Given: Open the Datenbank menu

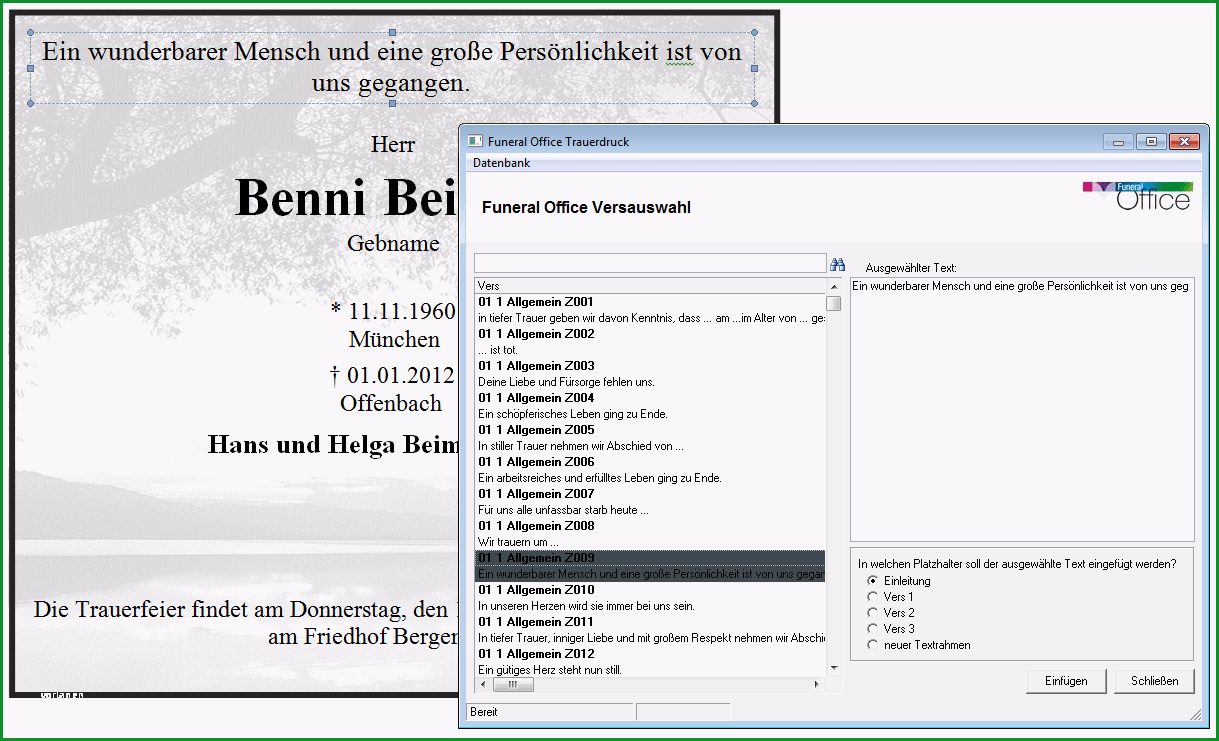Looking at the screenshot, I should coord(502,163).
